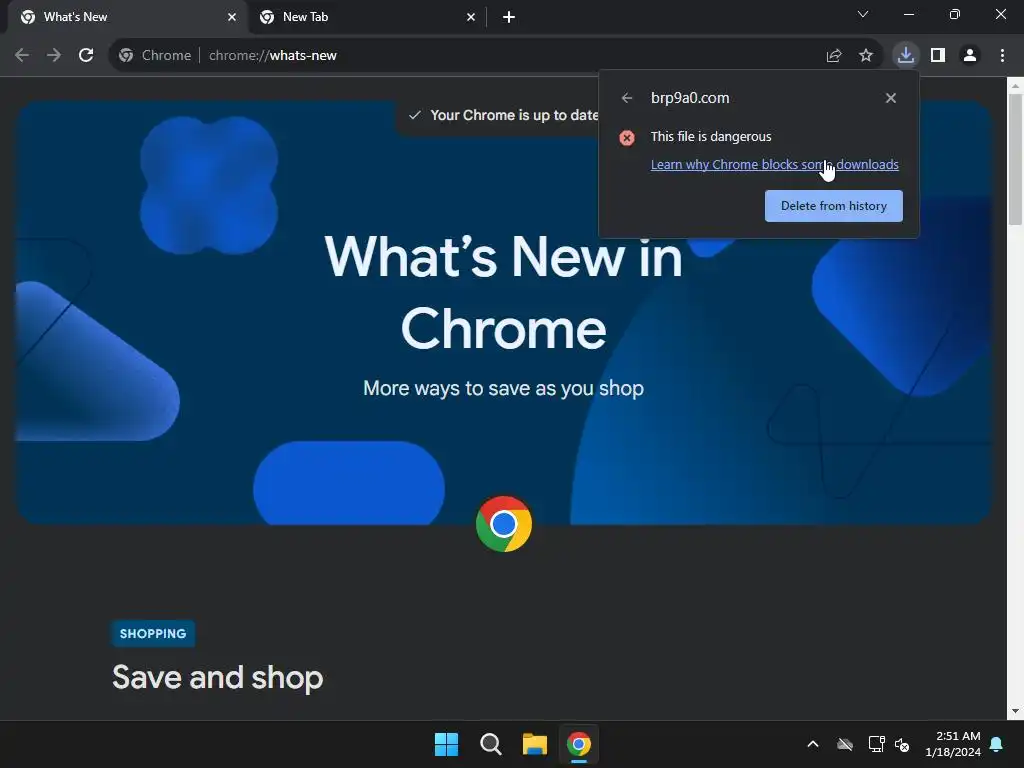Bookmark this tab with the star icon
Image resolution: width=1024 pixels, height=768 pixels.
point(866,56)
